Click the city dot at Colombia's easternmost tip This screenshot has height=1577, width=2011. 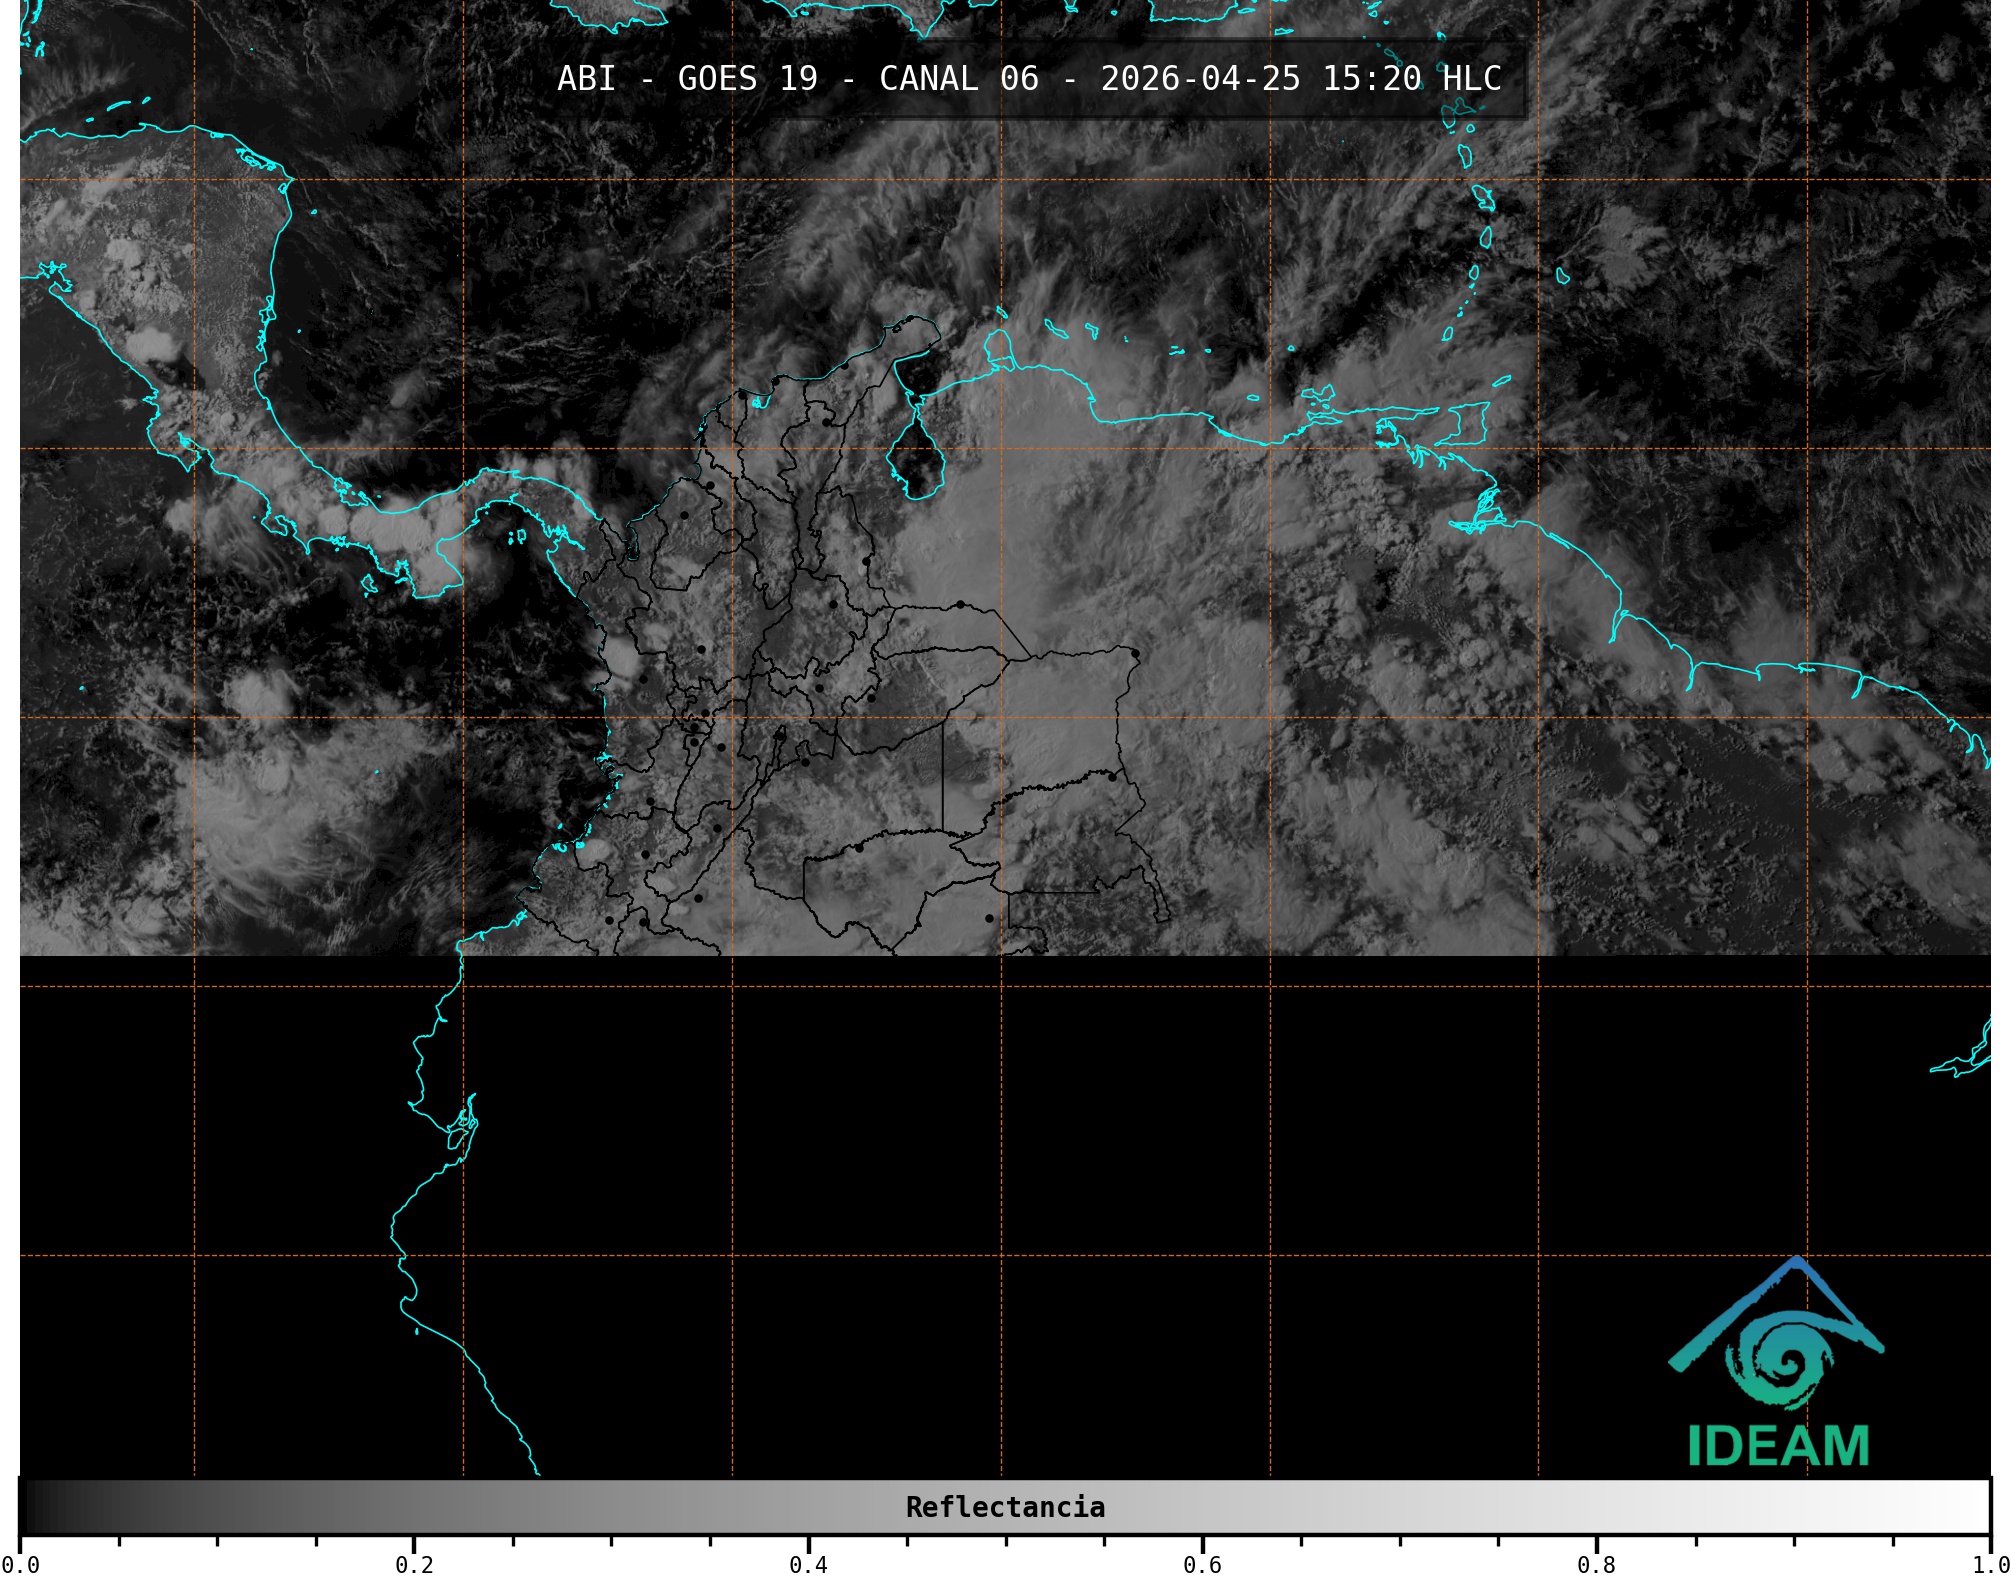(x=1135, y=654)
